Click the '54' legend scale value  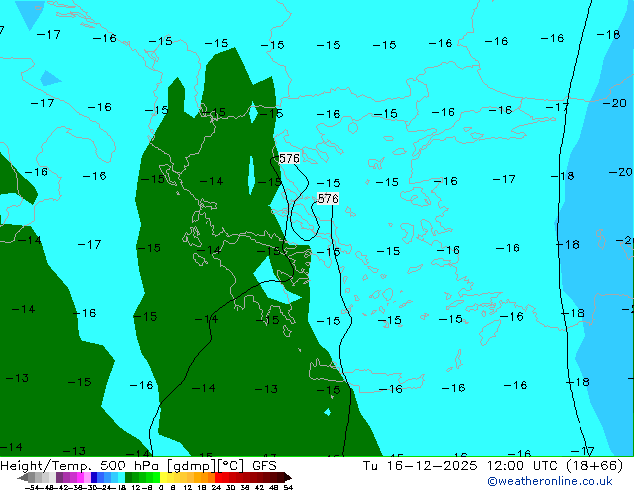288,487
